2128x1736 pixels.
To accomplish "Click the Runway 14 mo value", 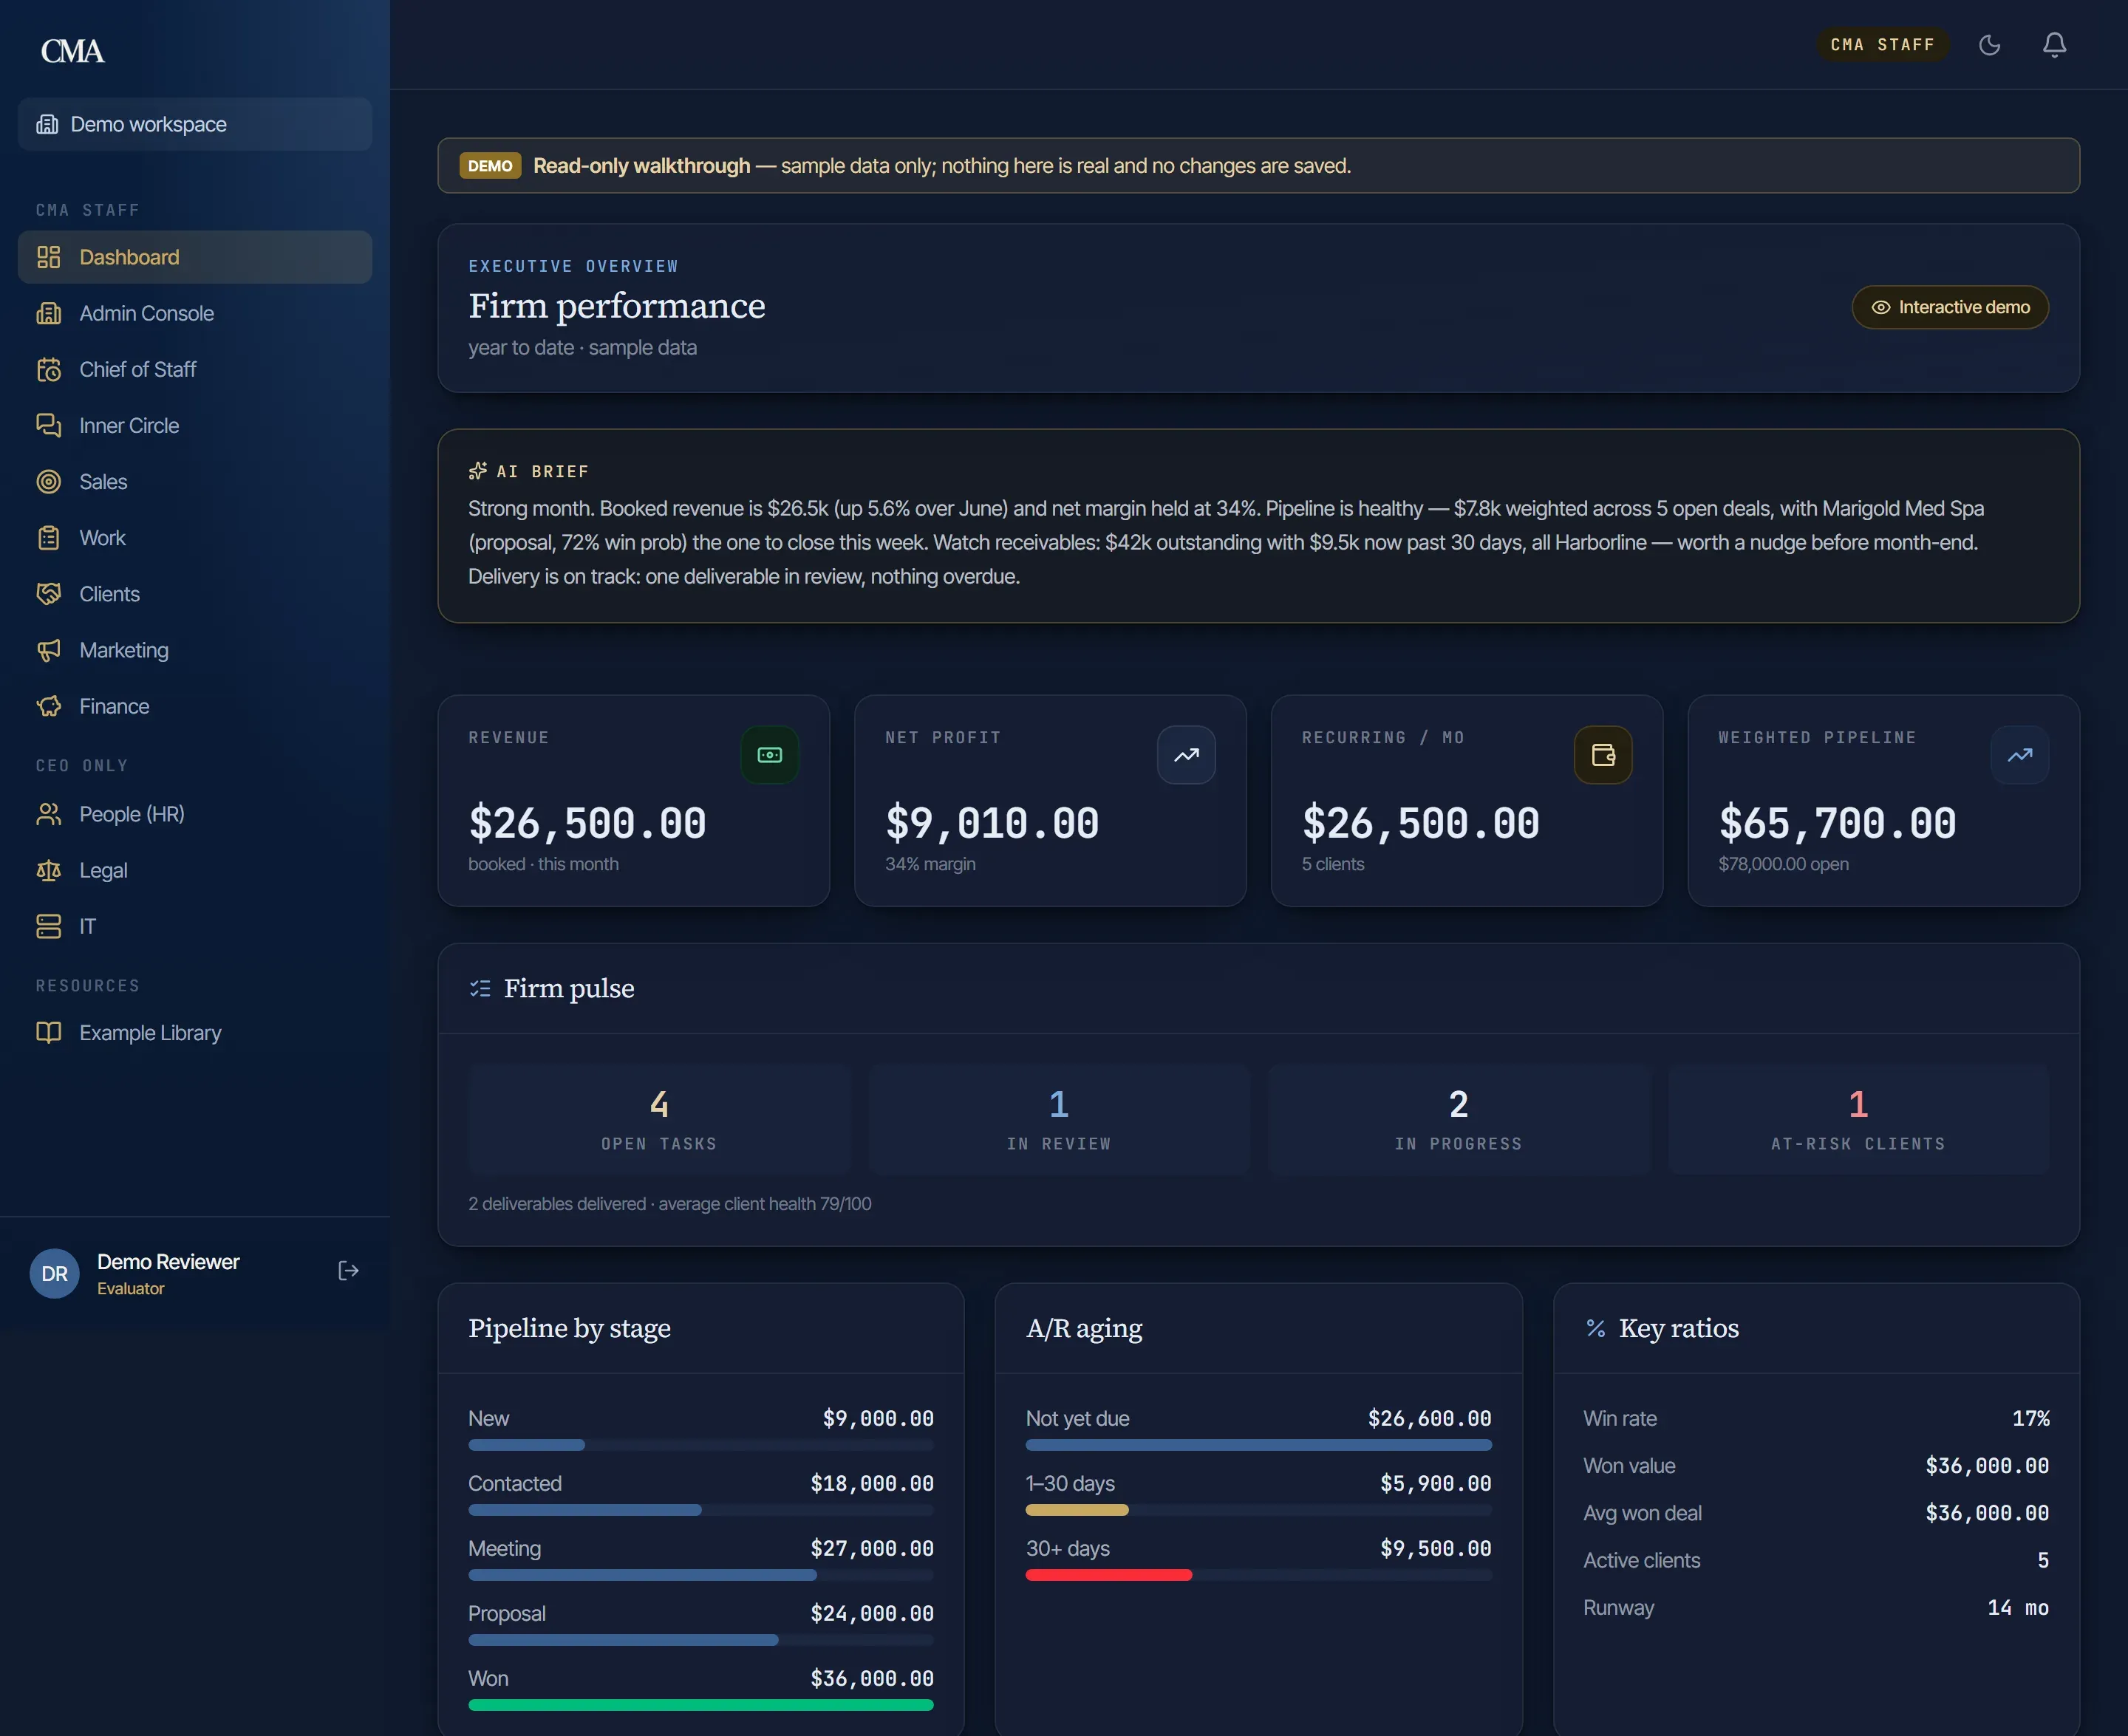I will coord(2017,1608).
